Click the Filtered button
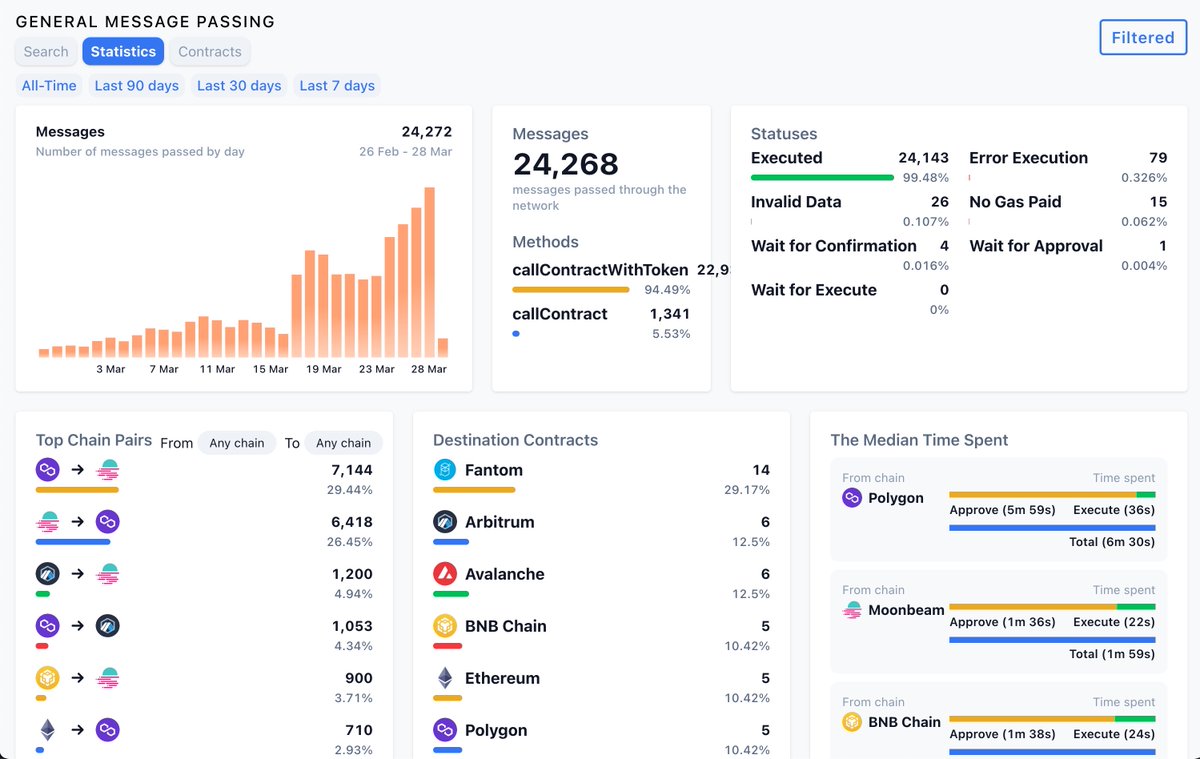This screenshot has height=759, width=1200. point(1143,37)
